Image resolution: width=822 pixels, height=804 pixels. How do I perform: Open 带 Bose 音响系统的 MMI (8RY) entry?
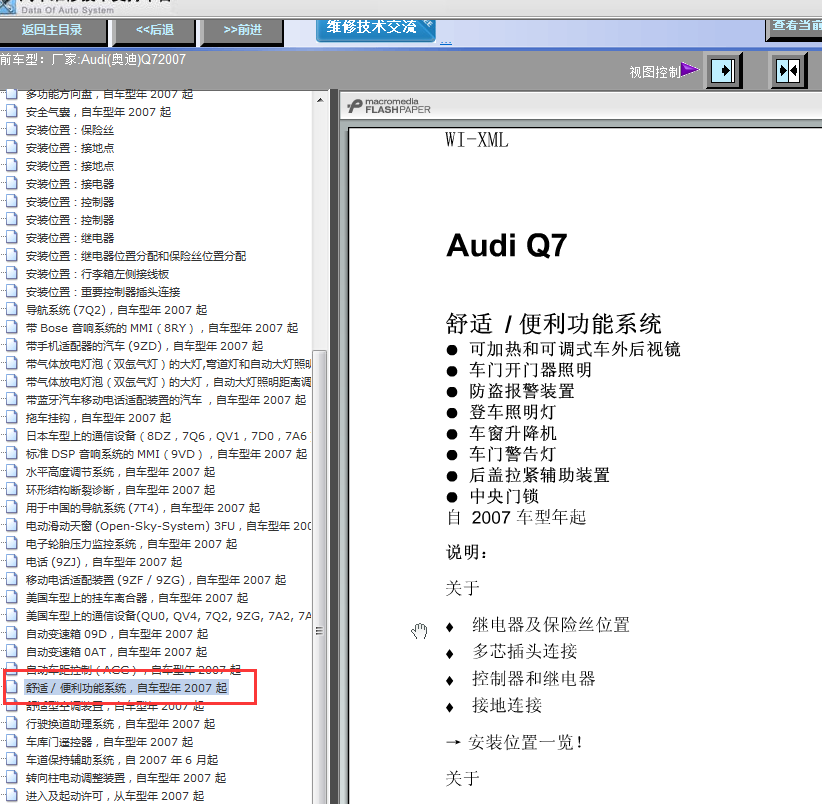coord(162,328)
